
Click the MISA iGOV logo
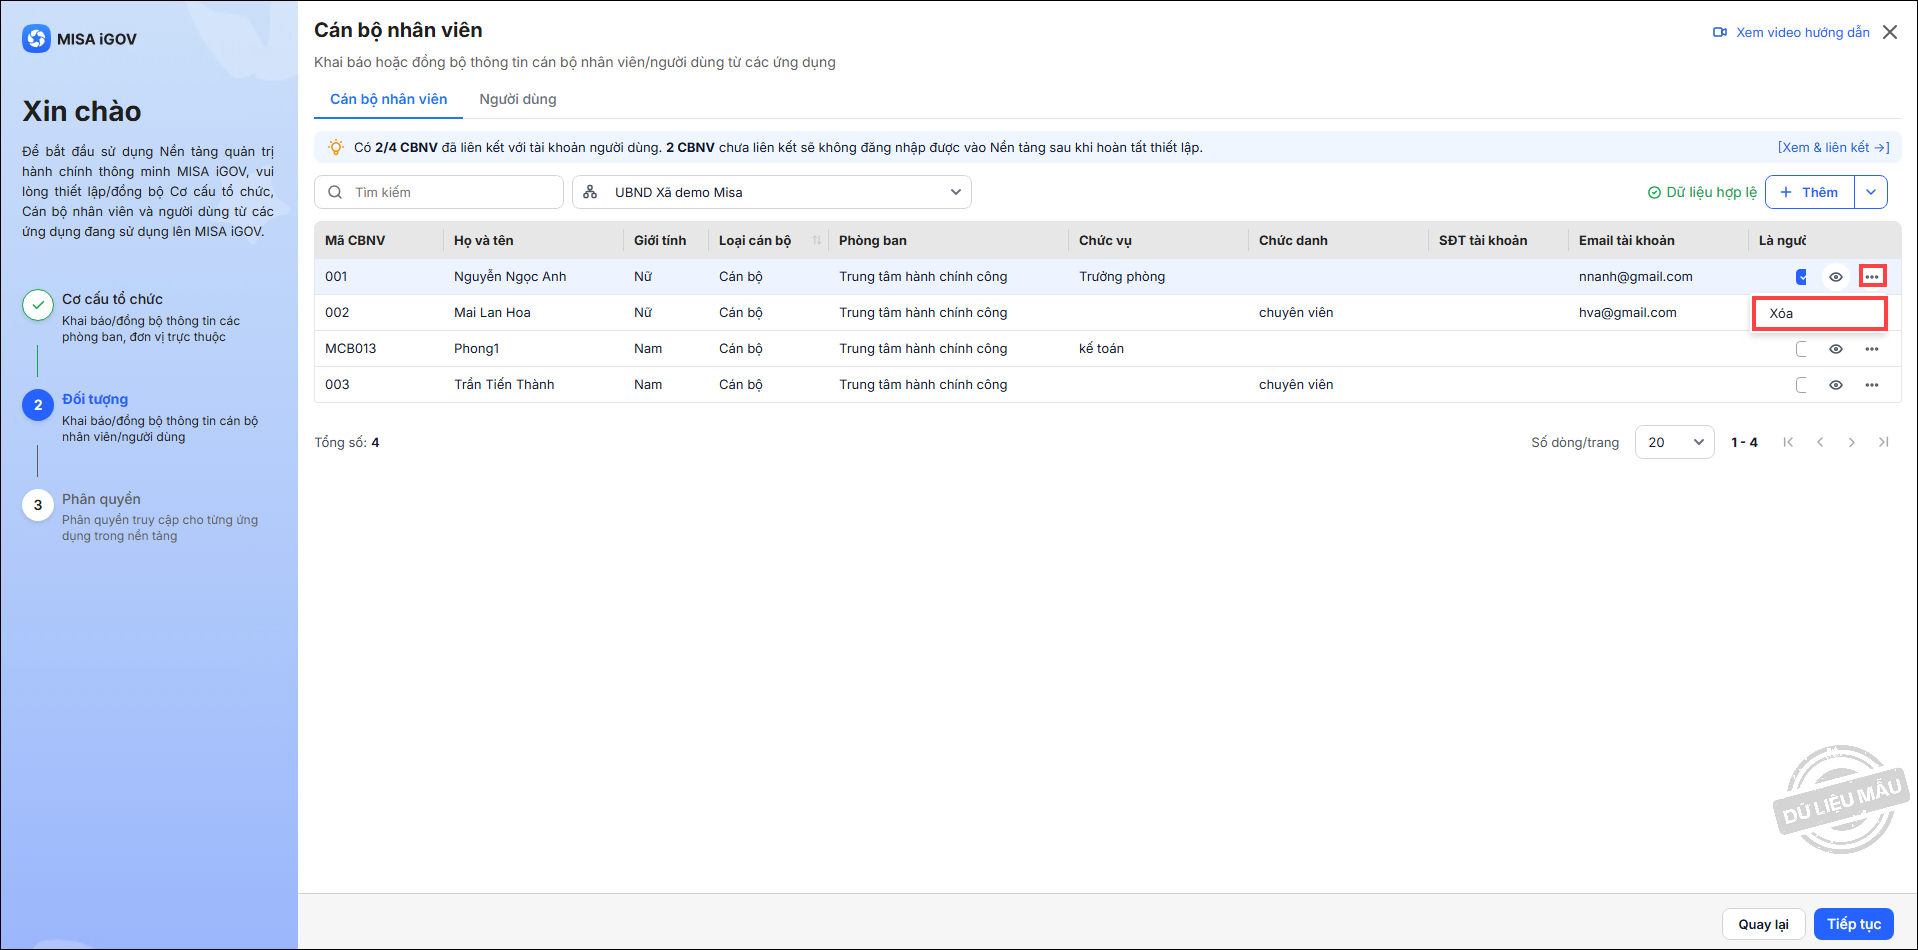tap(79, 39)
